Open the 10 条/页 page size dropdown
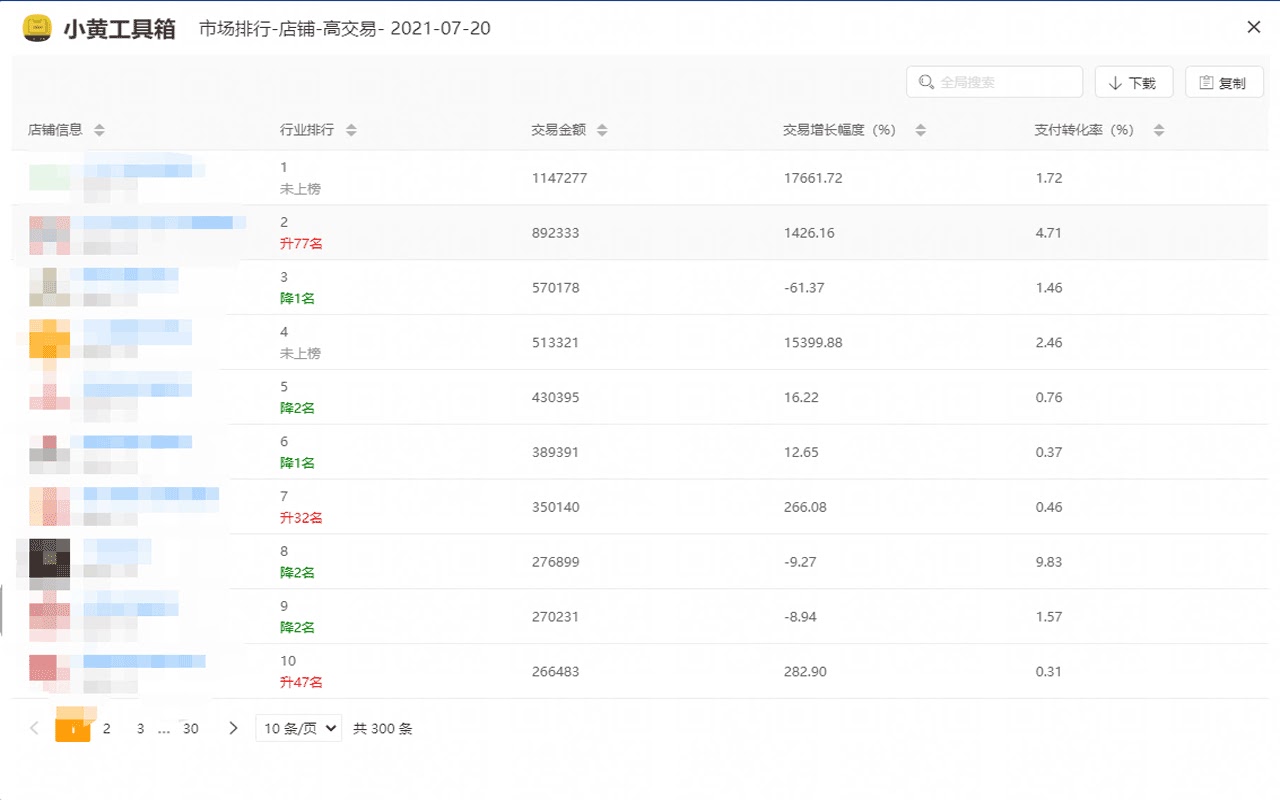Screen dimensions: 1280x800 (299, 728)
